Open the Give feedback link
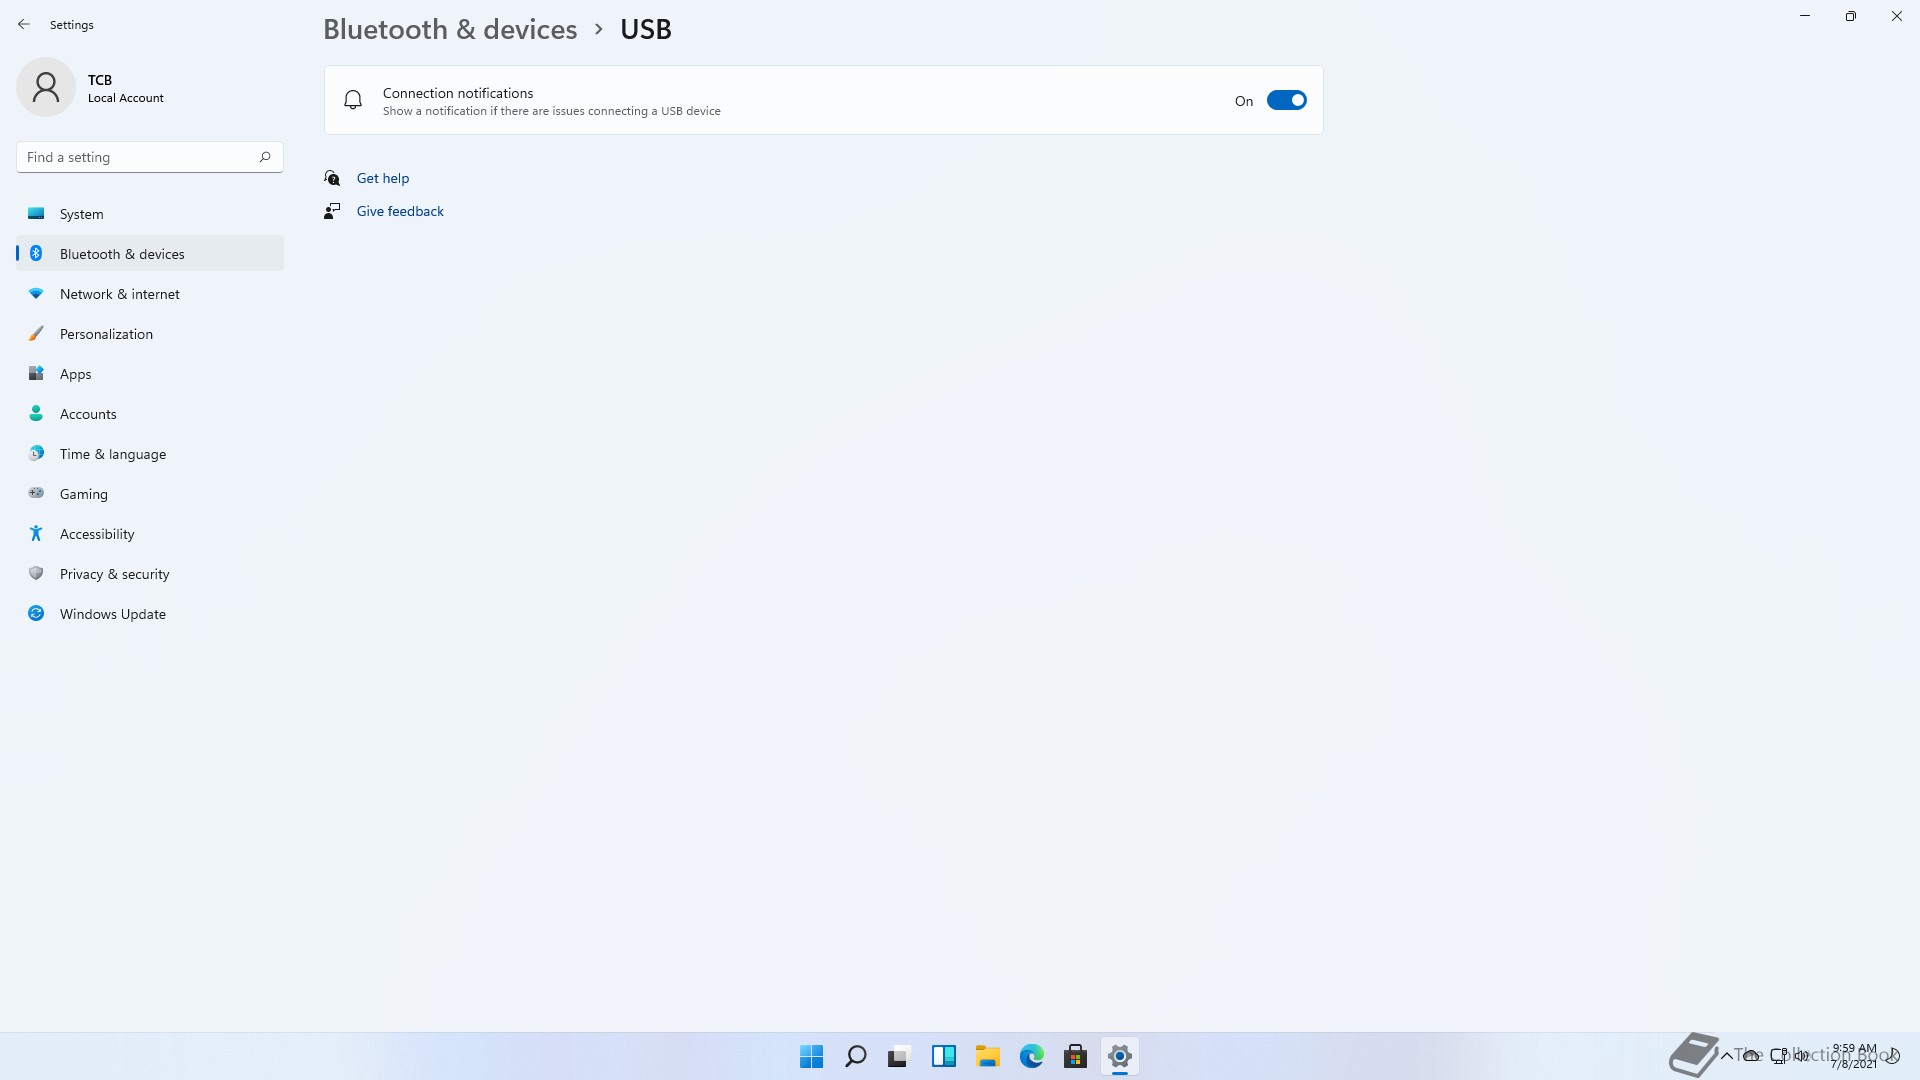 click(x=400, y=211)
